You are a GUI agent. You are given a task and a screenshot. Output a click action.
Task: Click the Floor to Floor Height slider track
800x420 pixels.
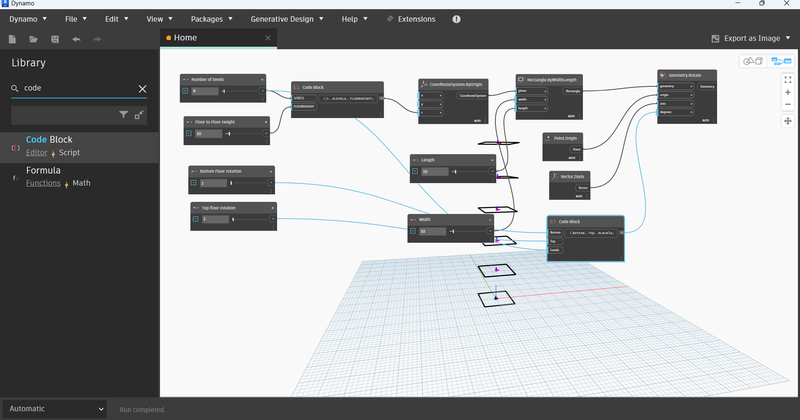(244, 133)
